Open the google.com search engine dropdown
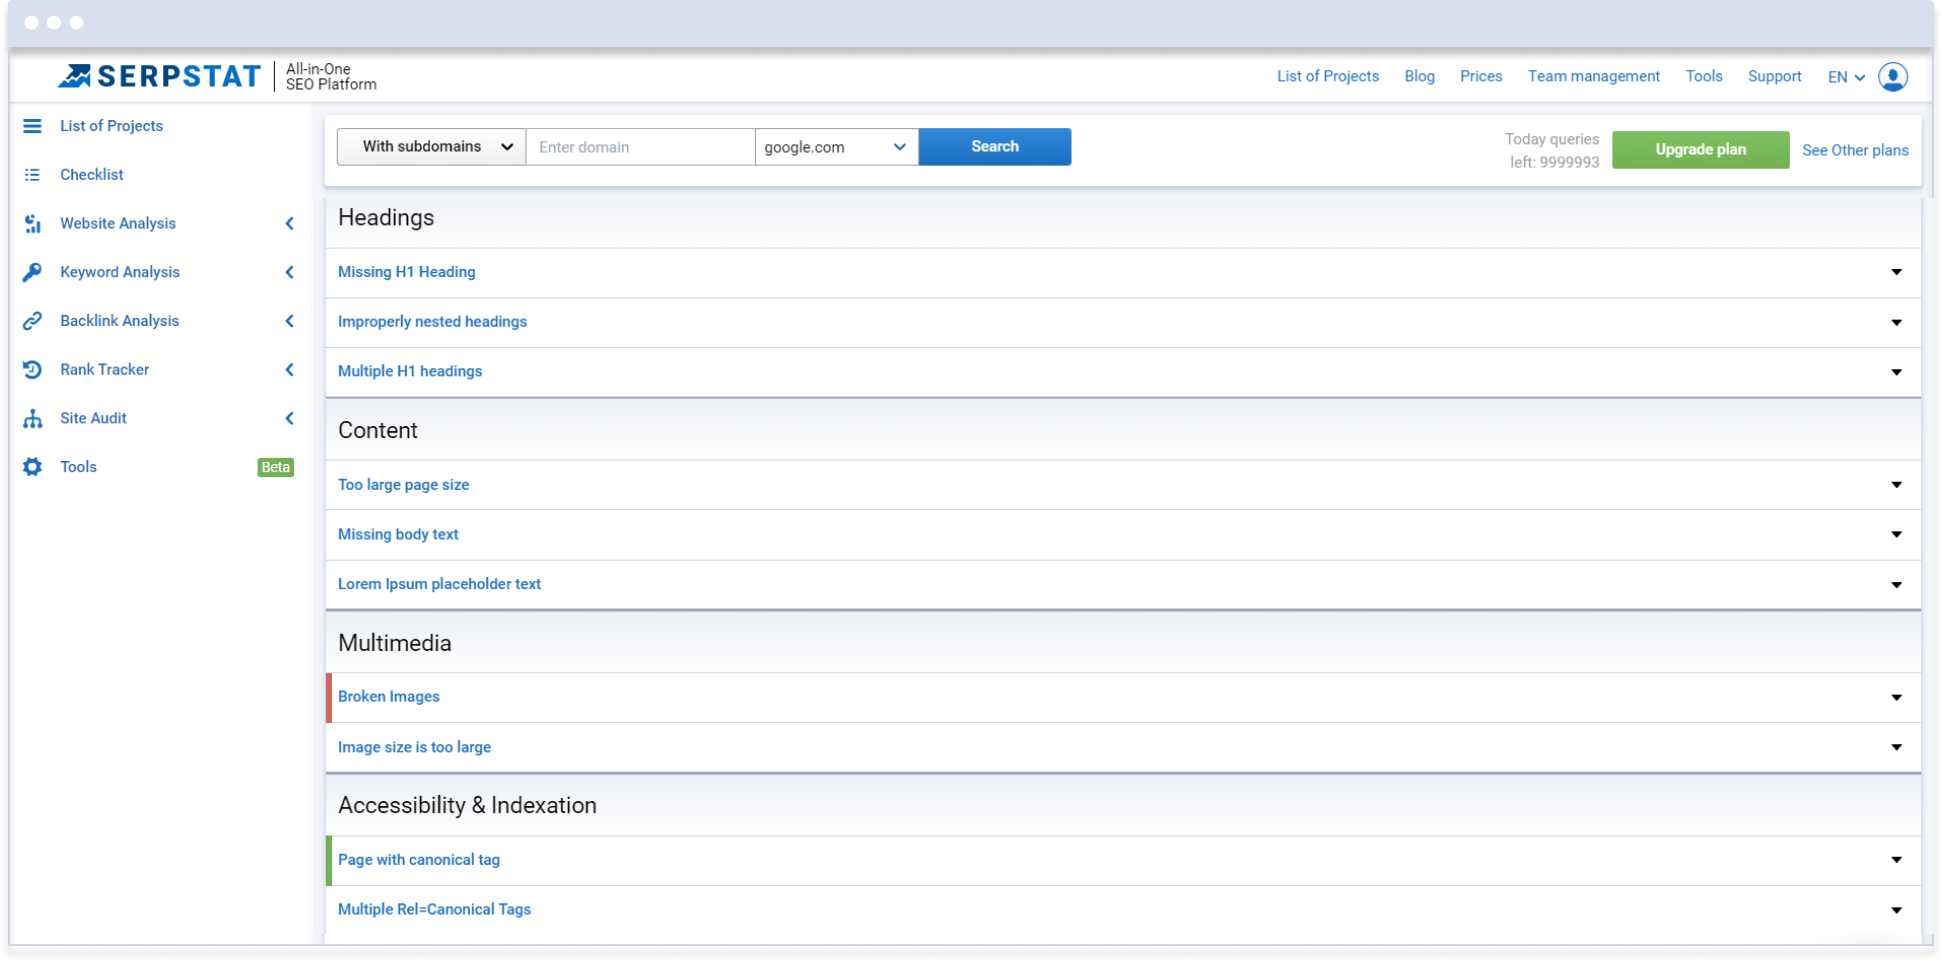 [836, 147]
